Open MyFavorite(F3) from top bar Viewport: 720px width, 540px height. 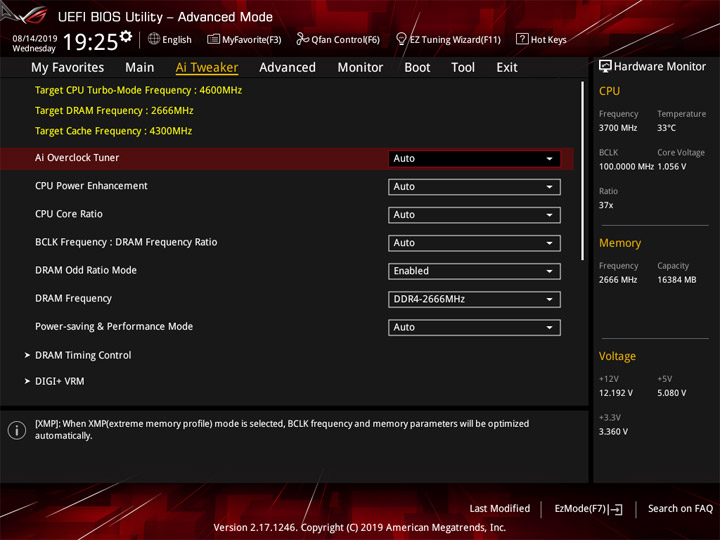(244, 39)
